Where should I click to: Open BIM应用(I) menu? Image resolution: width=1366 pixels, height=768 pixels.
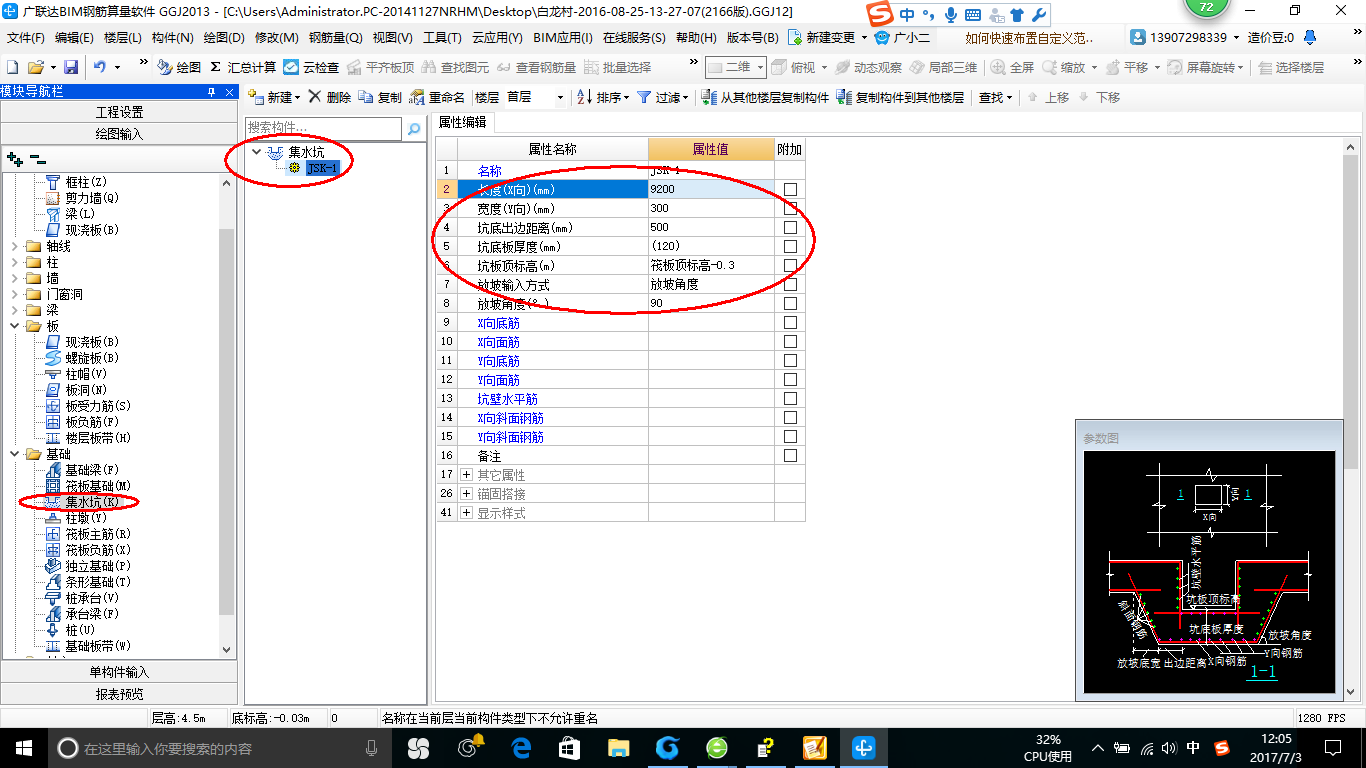(x=563, y=37)
